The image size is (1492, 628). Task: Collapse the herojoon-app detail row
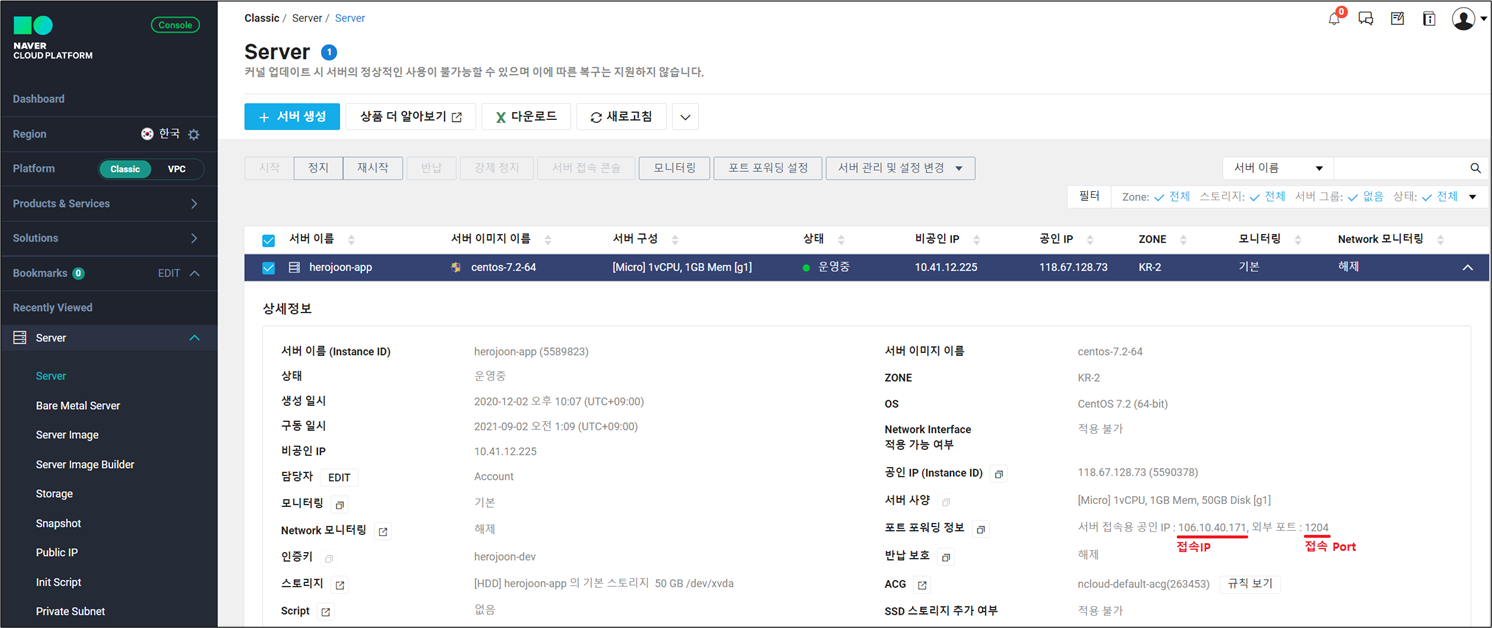[x=1468, y=268]
